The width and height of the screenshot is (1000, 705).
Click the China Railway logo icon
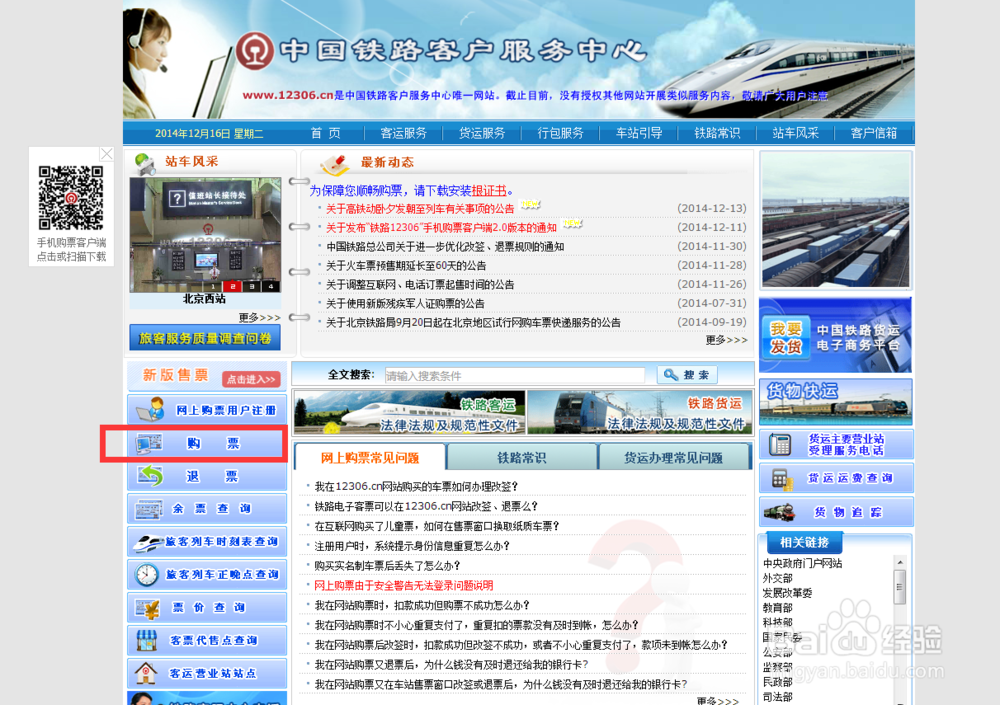[x=255, y=51]
